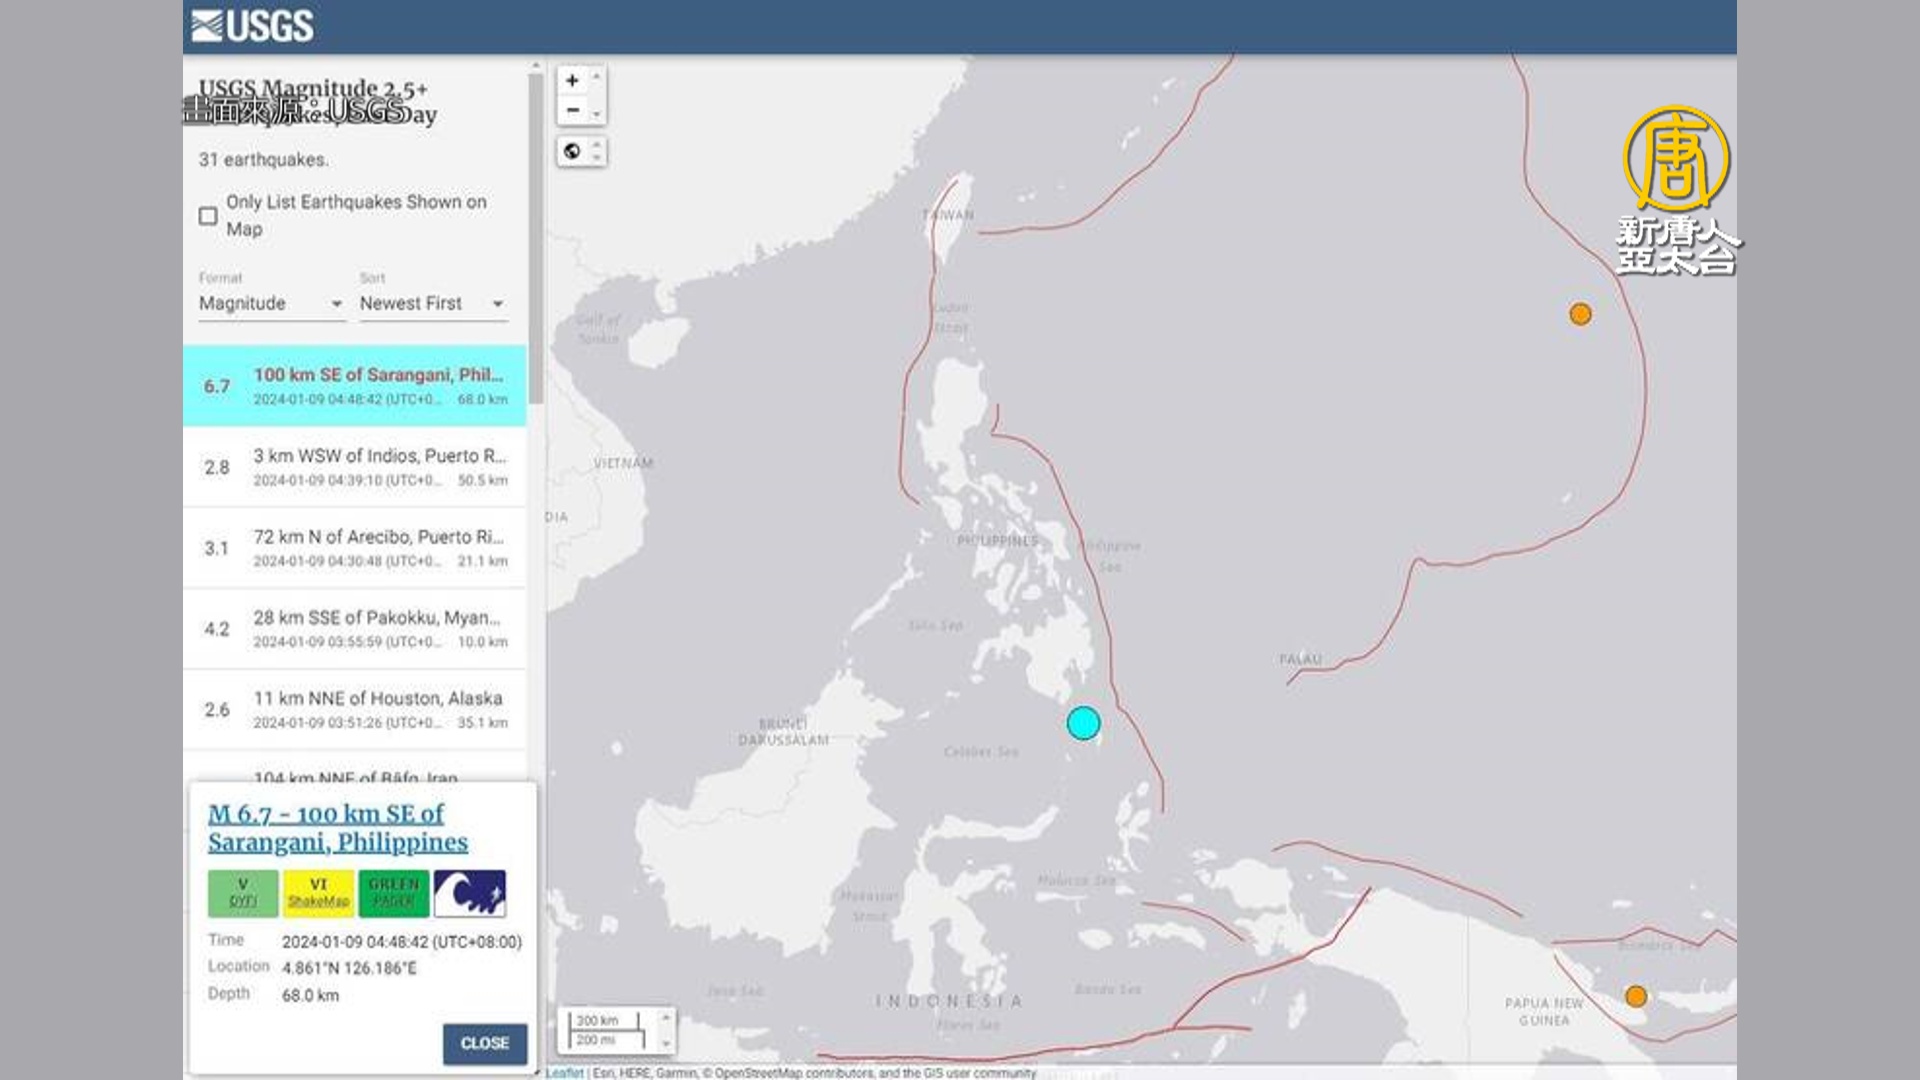Image resolution: width=1920 pixels, height=1080 pixels.
Task: Select the 6.7 Sarangani Philippines list entry
Action: click(x=355, y=386)
